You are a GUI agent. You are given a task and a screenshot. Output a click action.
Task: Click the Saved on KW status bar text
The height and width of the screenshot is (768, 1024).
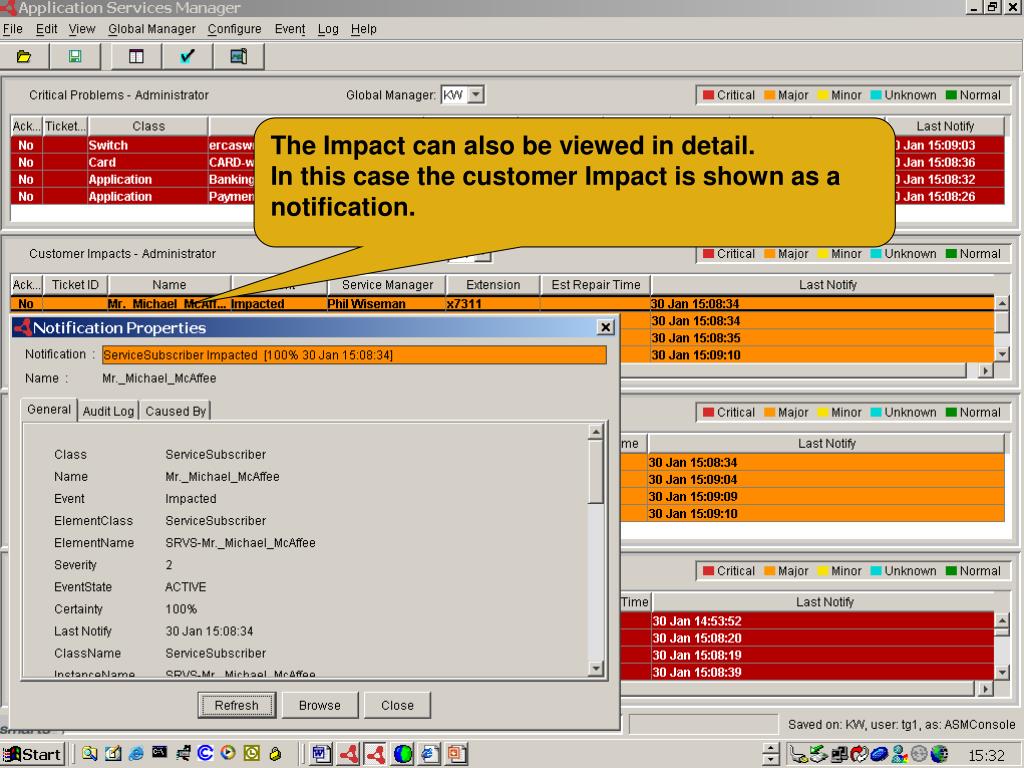click(x=901, y=724)
